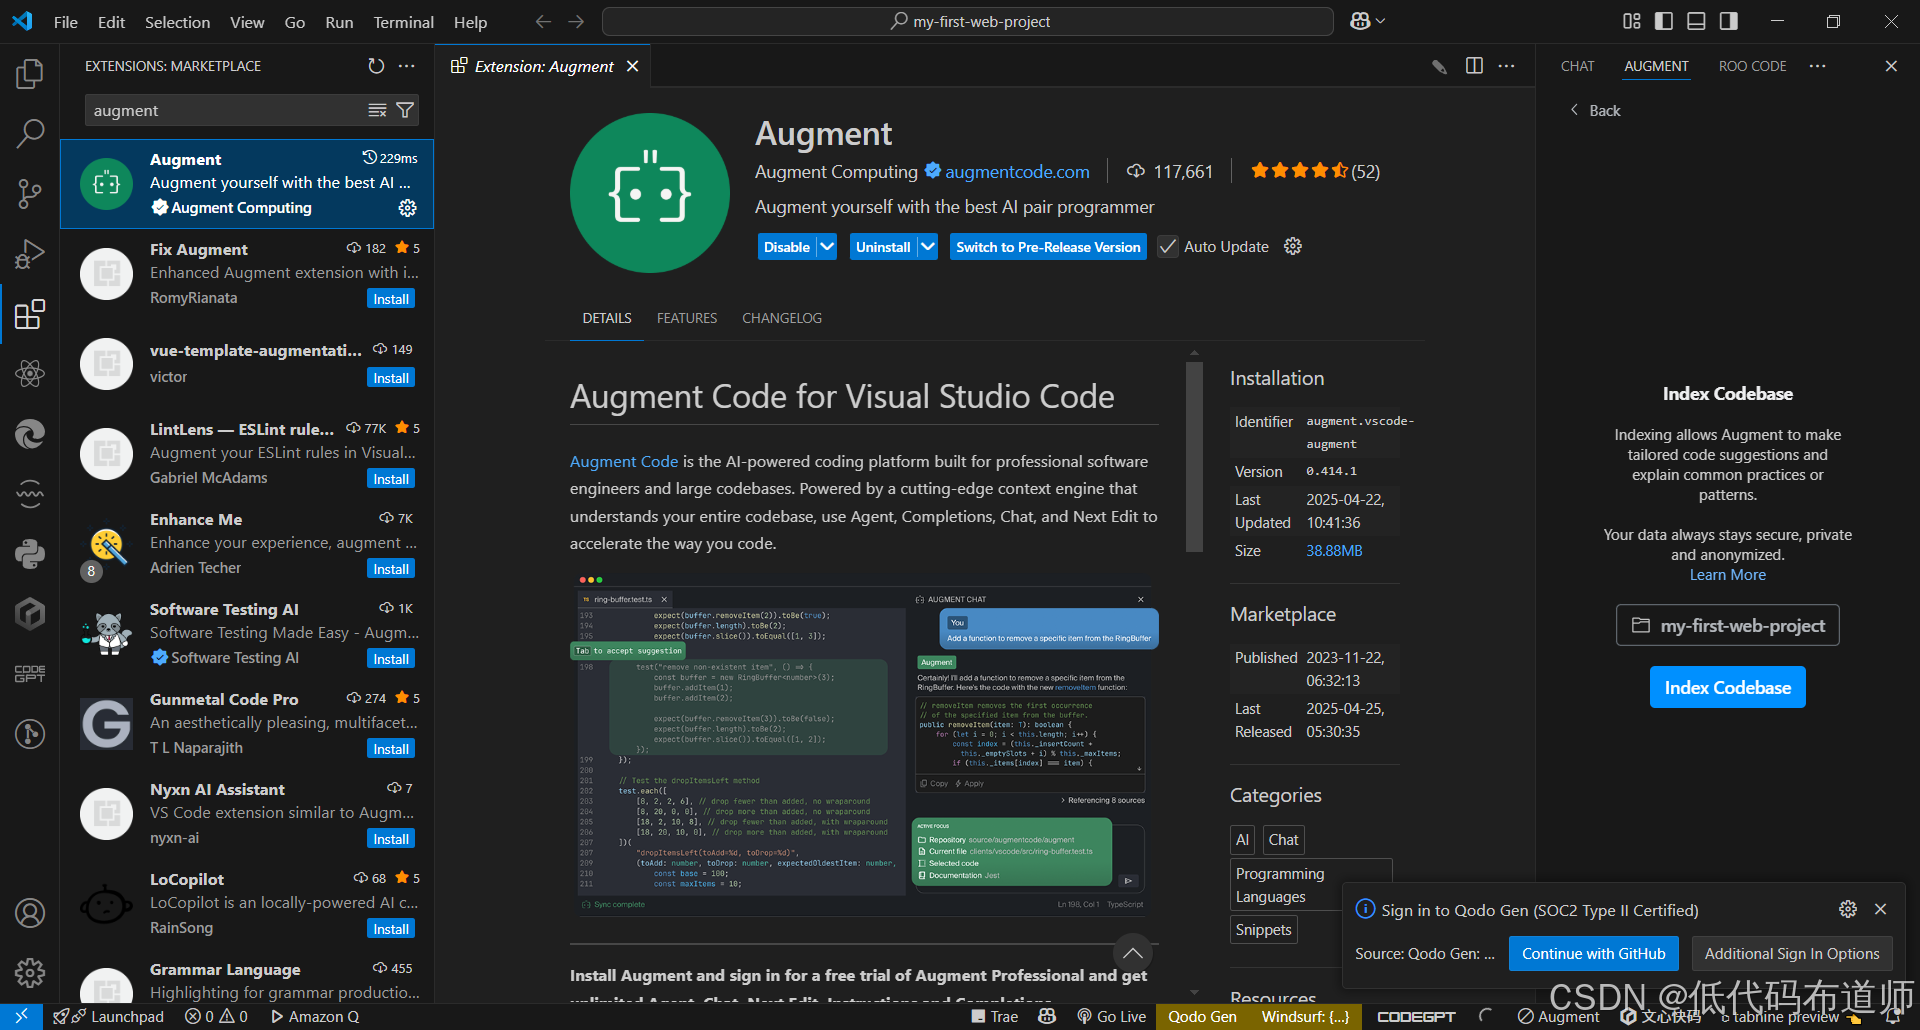Continue with GitHub sign in
The width and height of the screenshot is (1920, 1030).
1593,953
